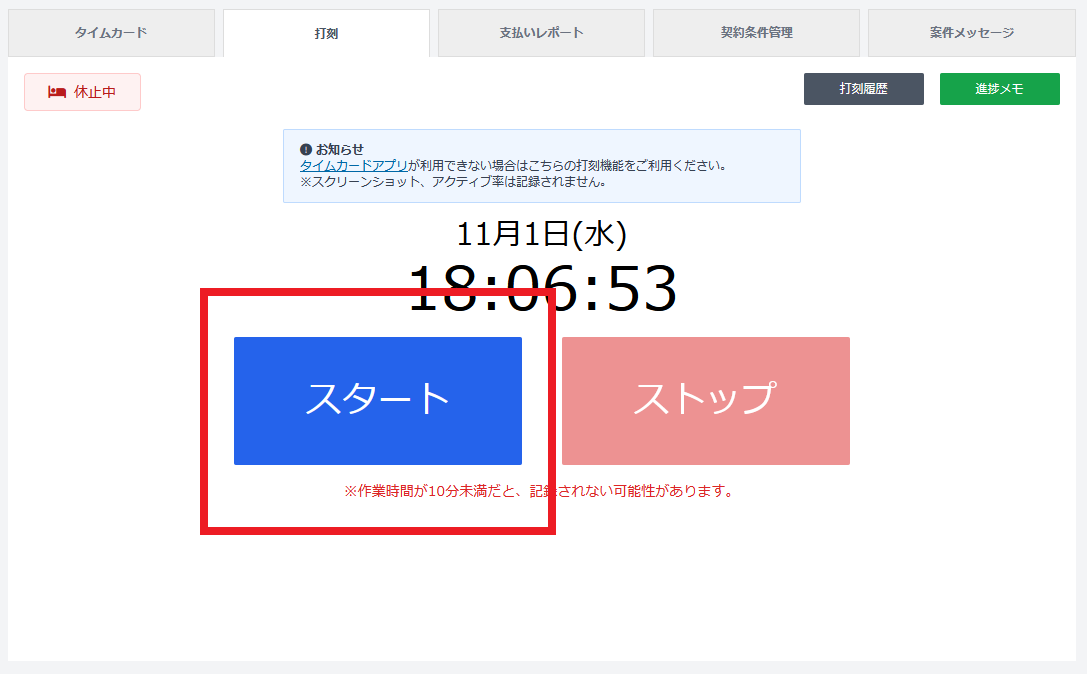Open the green 進捗メモ button
The height and width of the screenshot is (674, 1087).
pos(999,89)
